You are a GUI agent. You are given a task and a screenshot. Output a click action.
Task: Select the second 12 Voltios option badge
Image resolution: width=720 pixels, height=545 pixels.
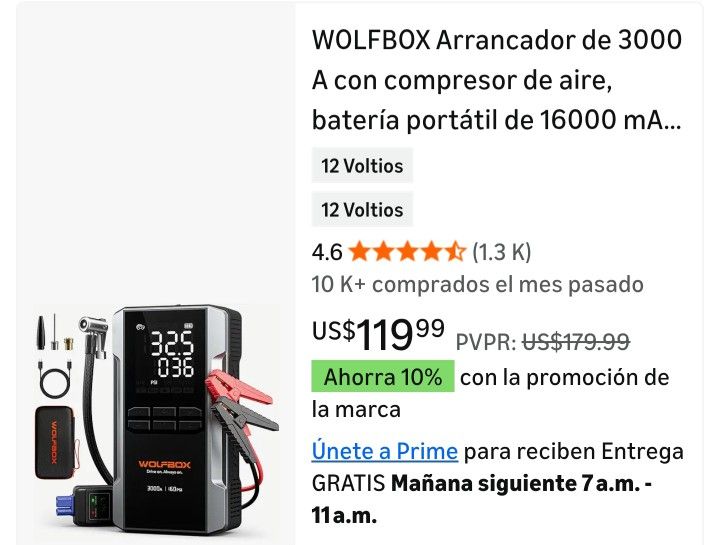point(362,210)
